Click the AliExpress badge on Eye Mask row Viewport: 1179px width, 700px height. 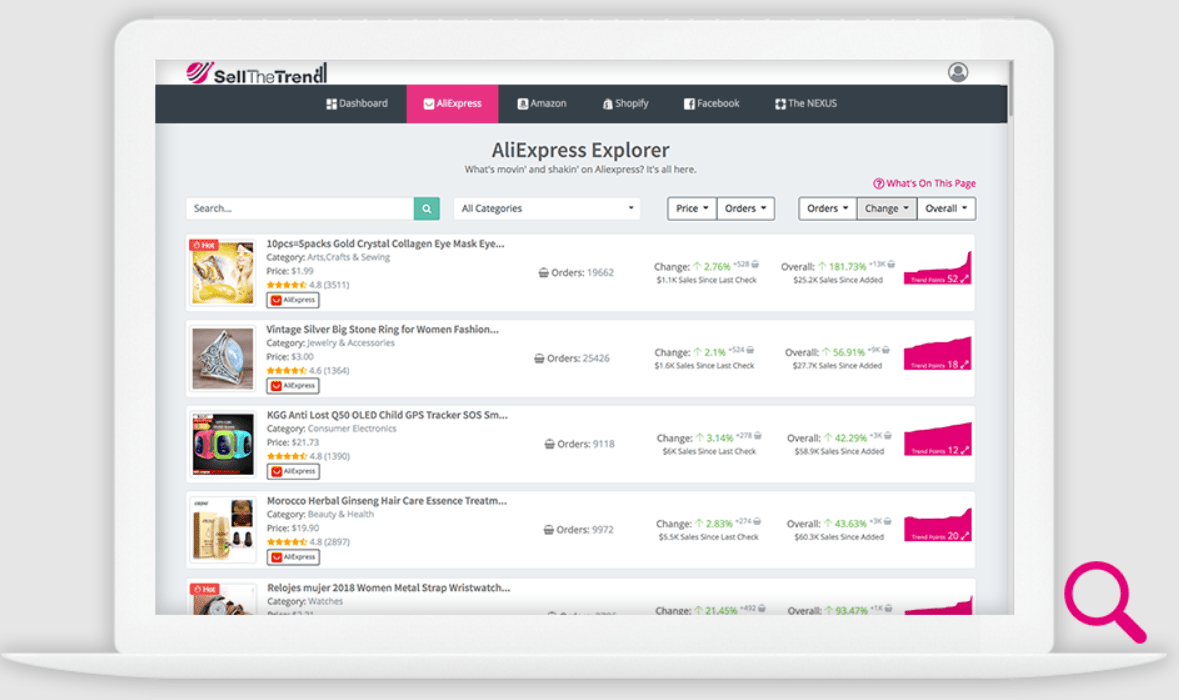[293, 300]
